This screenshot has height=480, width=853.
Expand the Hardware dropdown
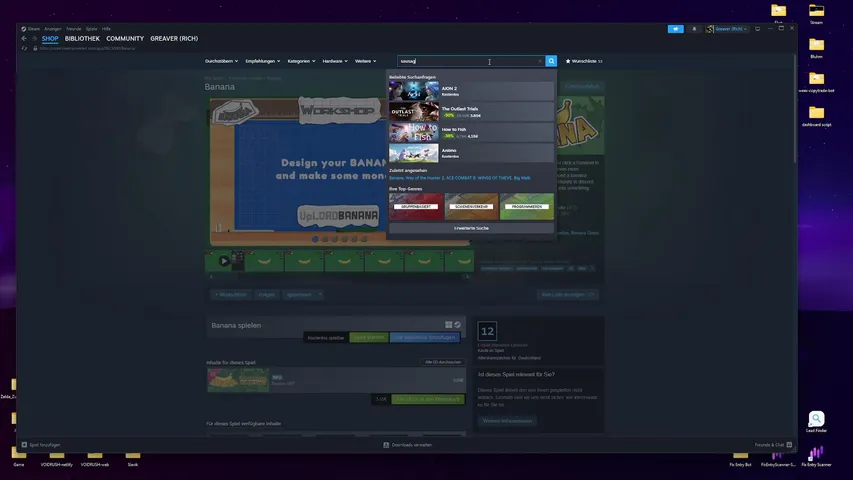335,61
